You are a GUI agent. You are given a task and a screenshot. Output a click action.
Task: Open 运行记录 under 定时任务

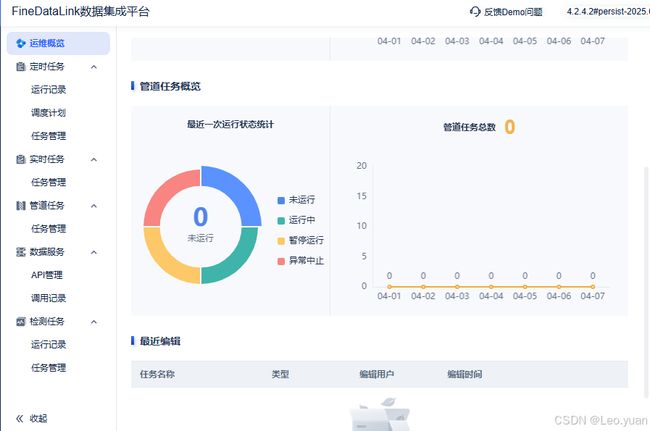pos(49,90)
